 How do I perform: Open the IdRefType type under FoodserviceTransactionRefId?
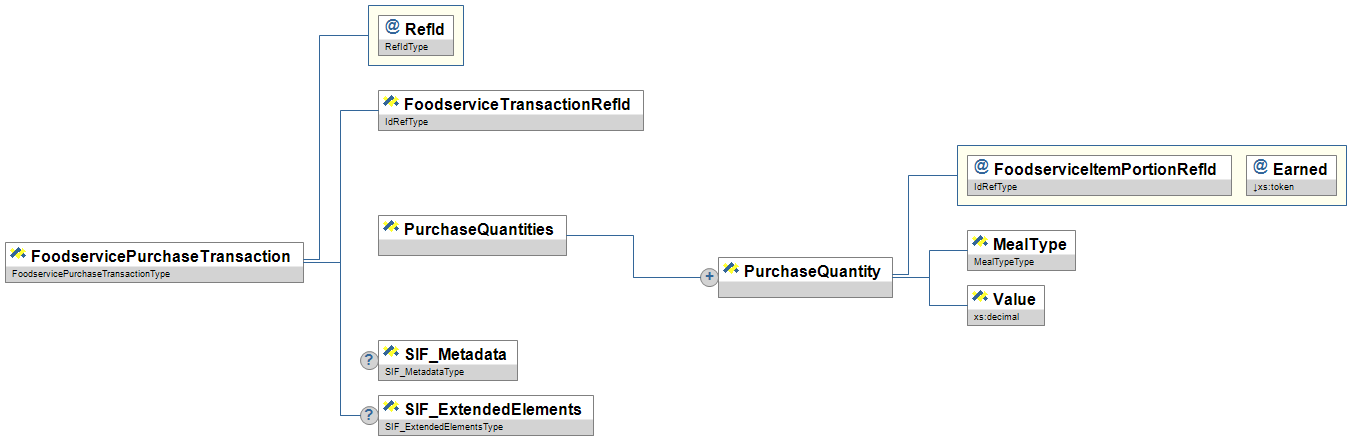pyautogui.click(x=401, y=122)
